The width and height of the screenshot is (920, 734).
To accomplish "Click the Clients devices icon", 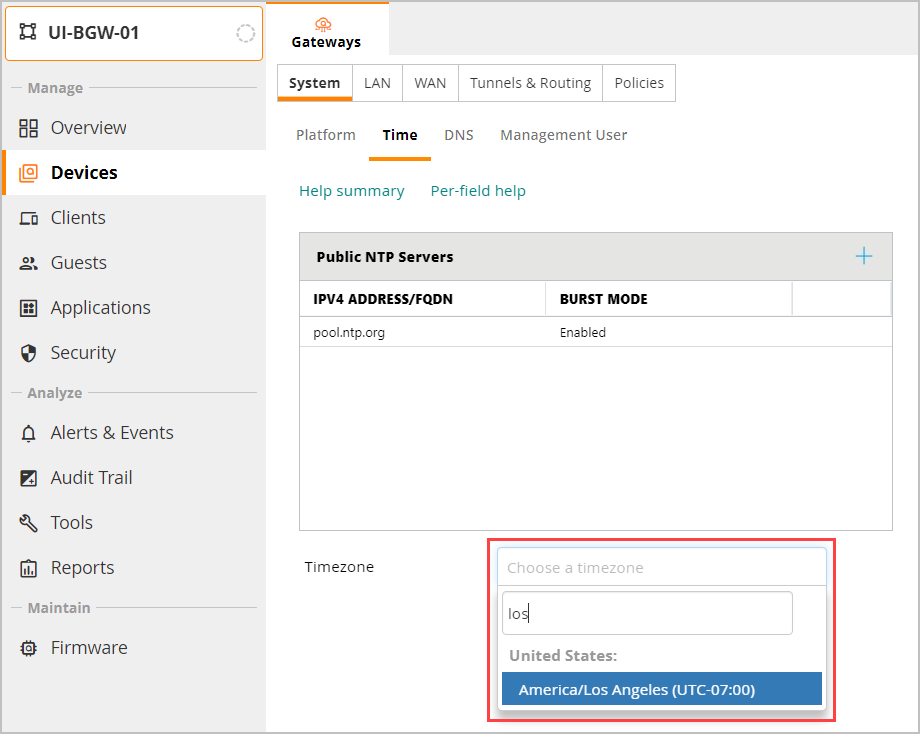I will click(x=29, y=218).
